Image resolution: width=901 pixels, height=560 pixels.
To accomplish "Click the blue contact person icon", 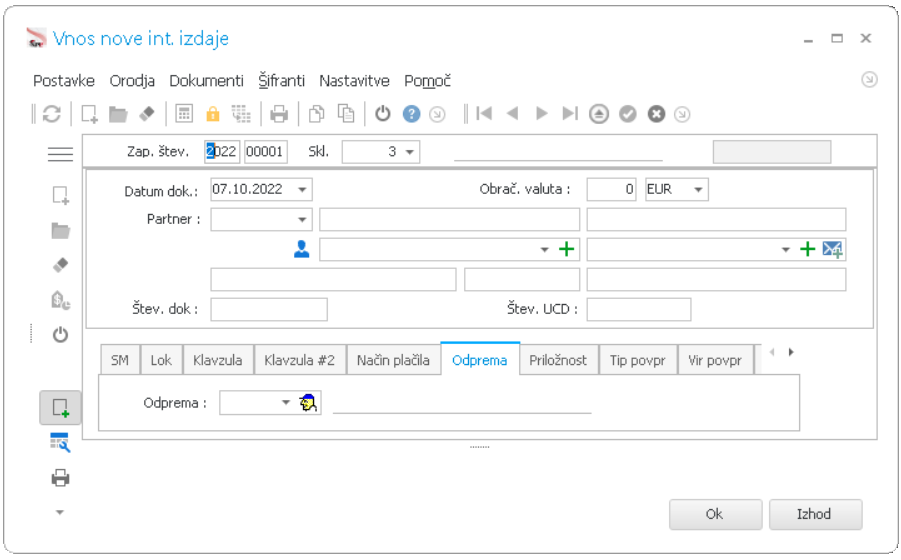I will (x=302, y=249).
